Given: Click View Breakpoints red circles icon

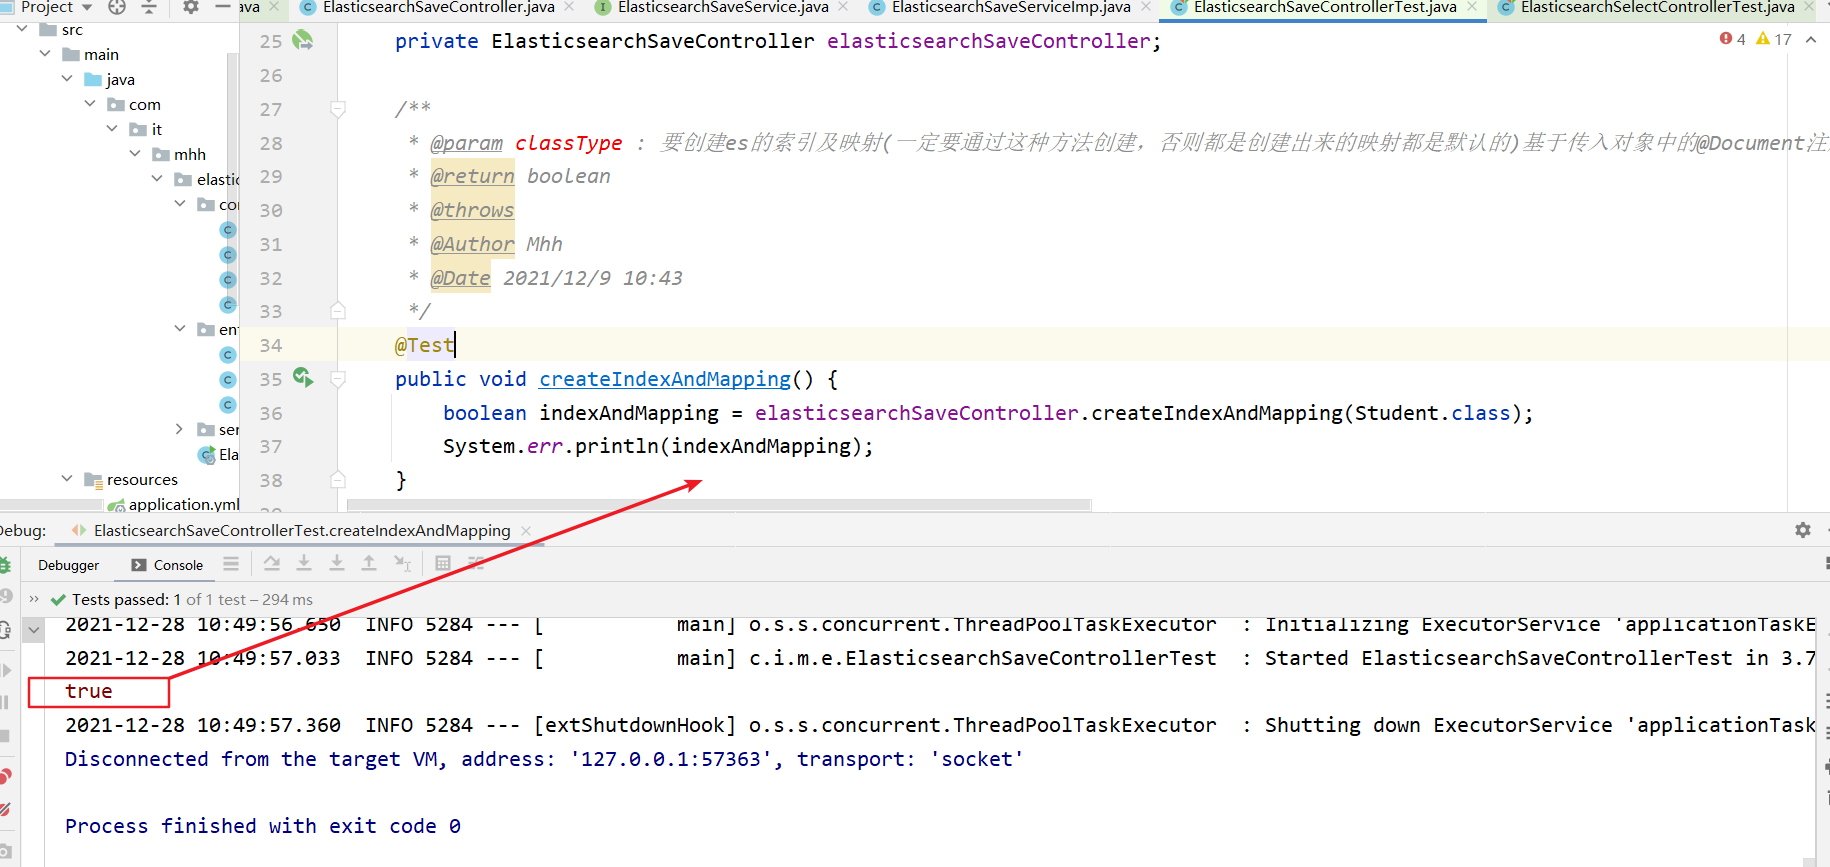Looking at the screenshot, I should pos(5,775).
